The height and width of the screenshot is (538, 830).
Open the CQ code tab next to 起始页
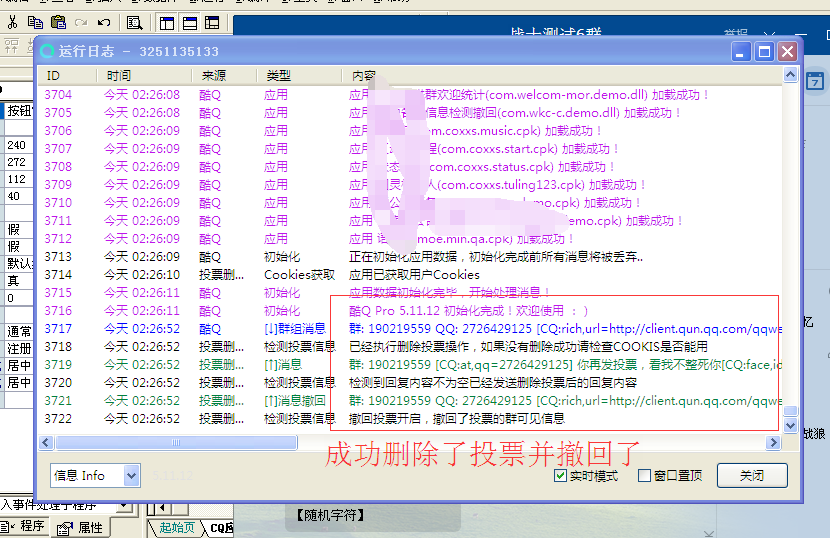click(x=220, y=528)
